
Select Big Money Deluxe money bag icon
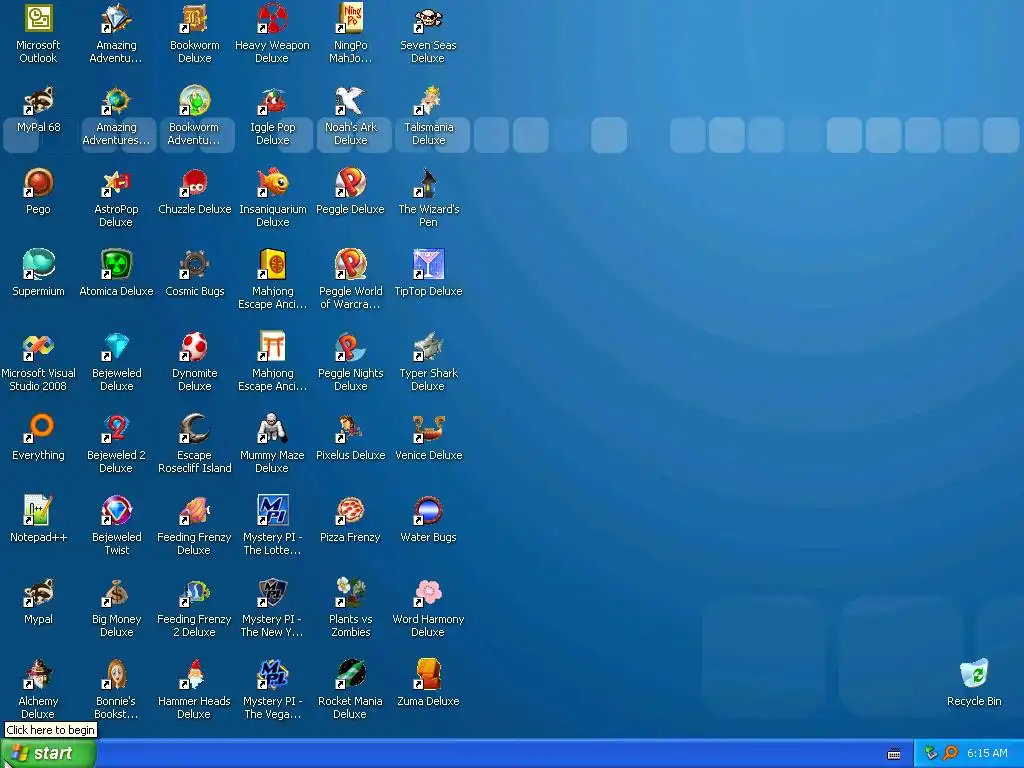(116, 592)
